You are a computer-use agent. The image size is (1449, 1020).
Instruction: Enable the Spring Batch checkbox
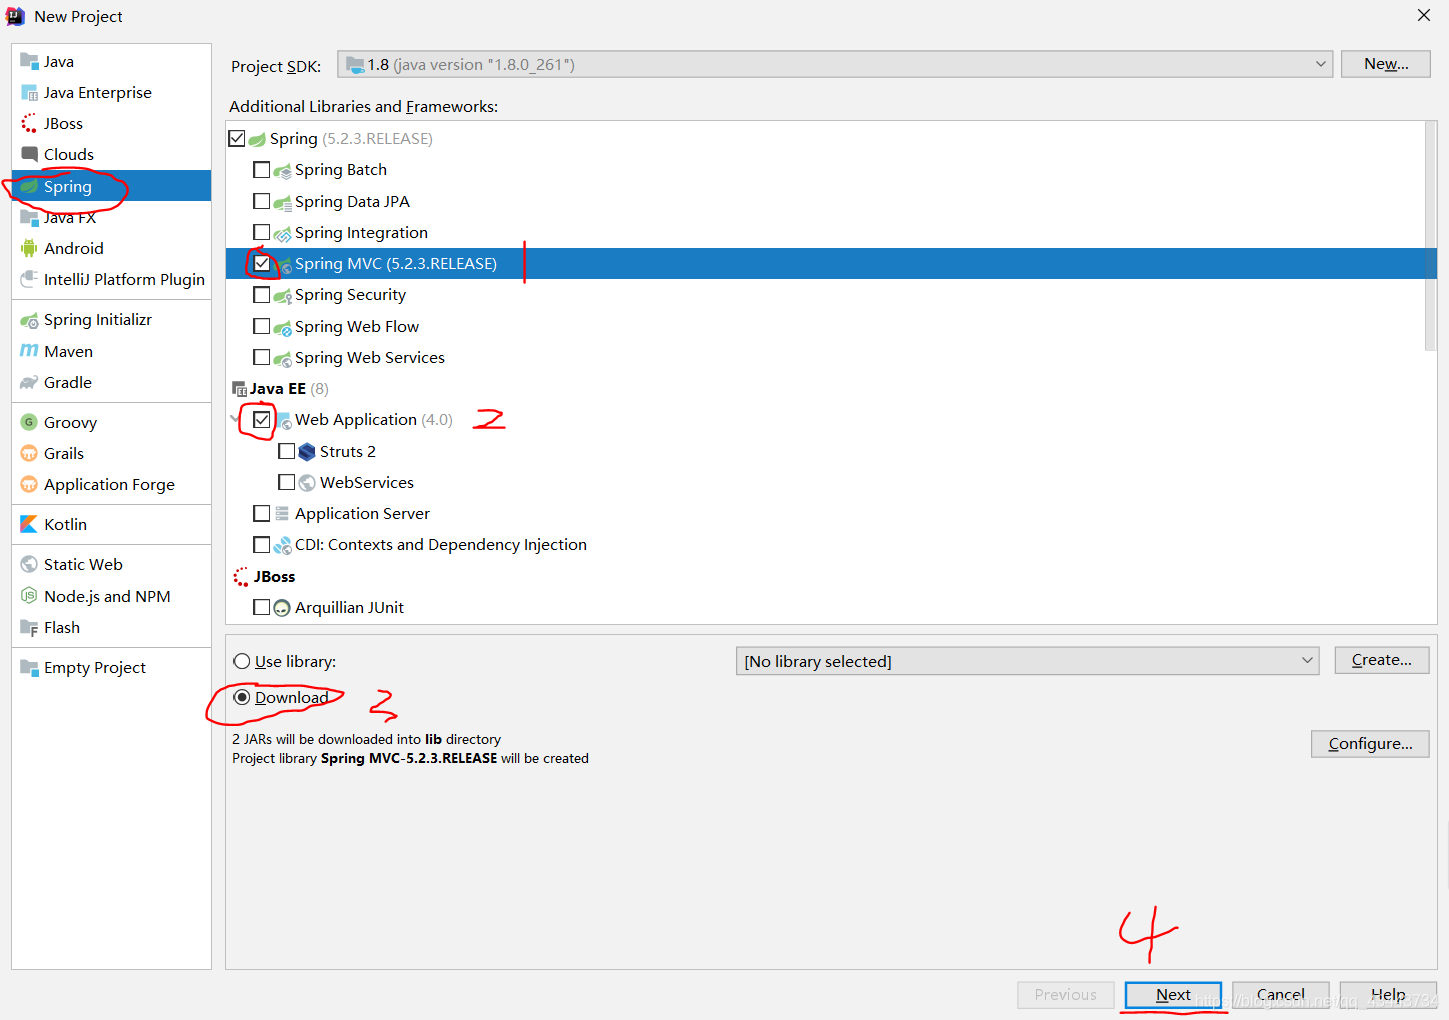(262, 169)
